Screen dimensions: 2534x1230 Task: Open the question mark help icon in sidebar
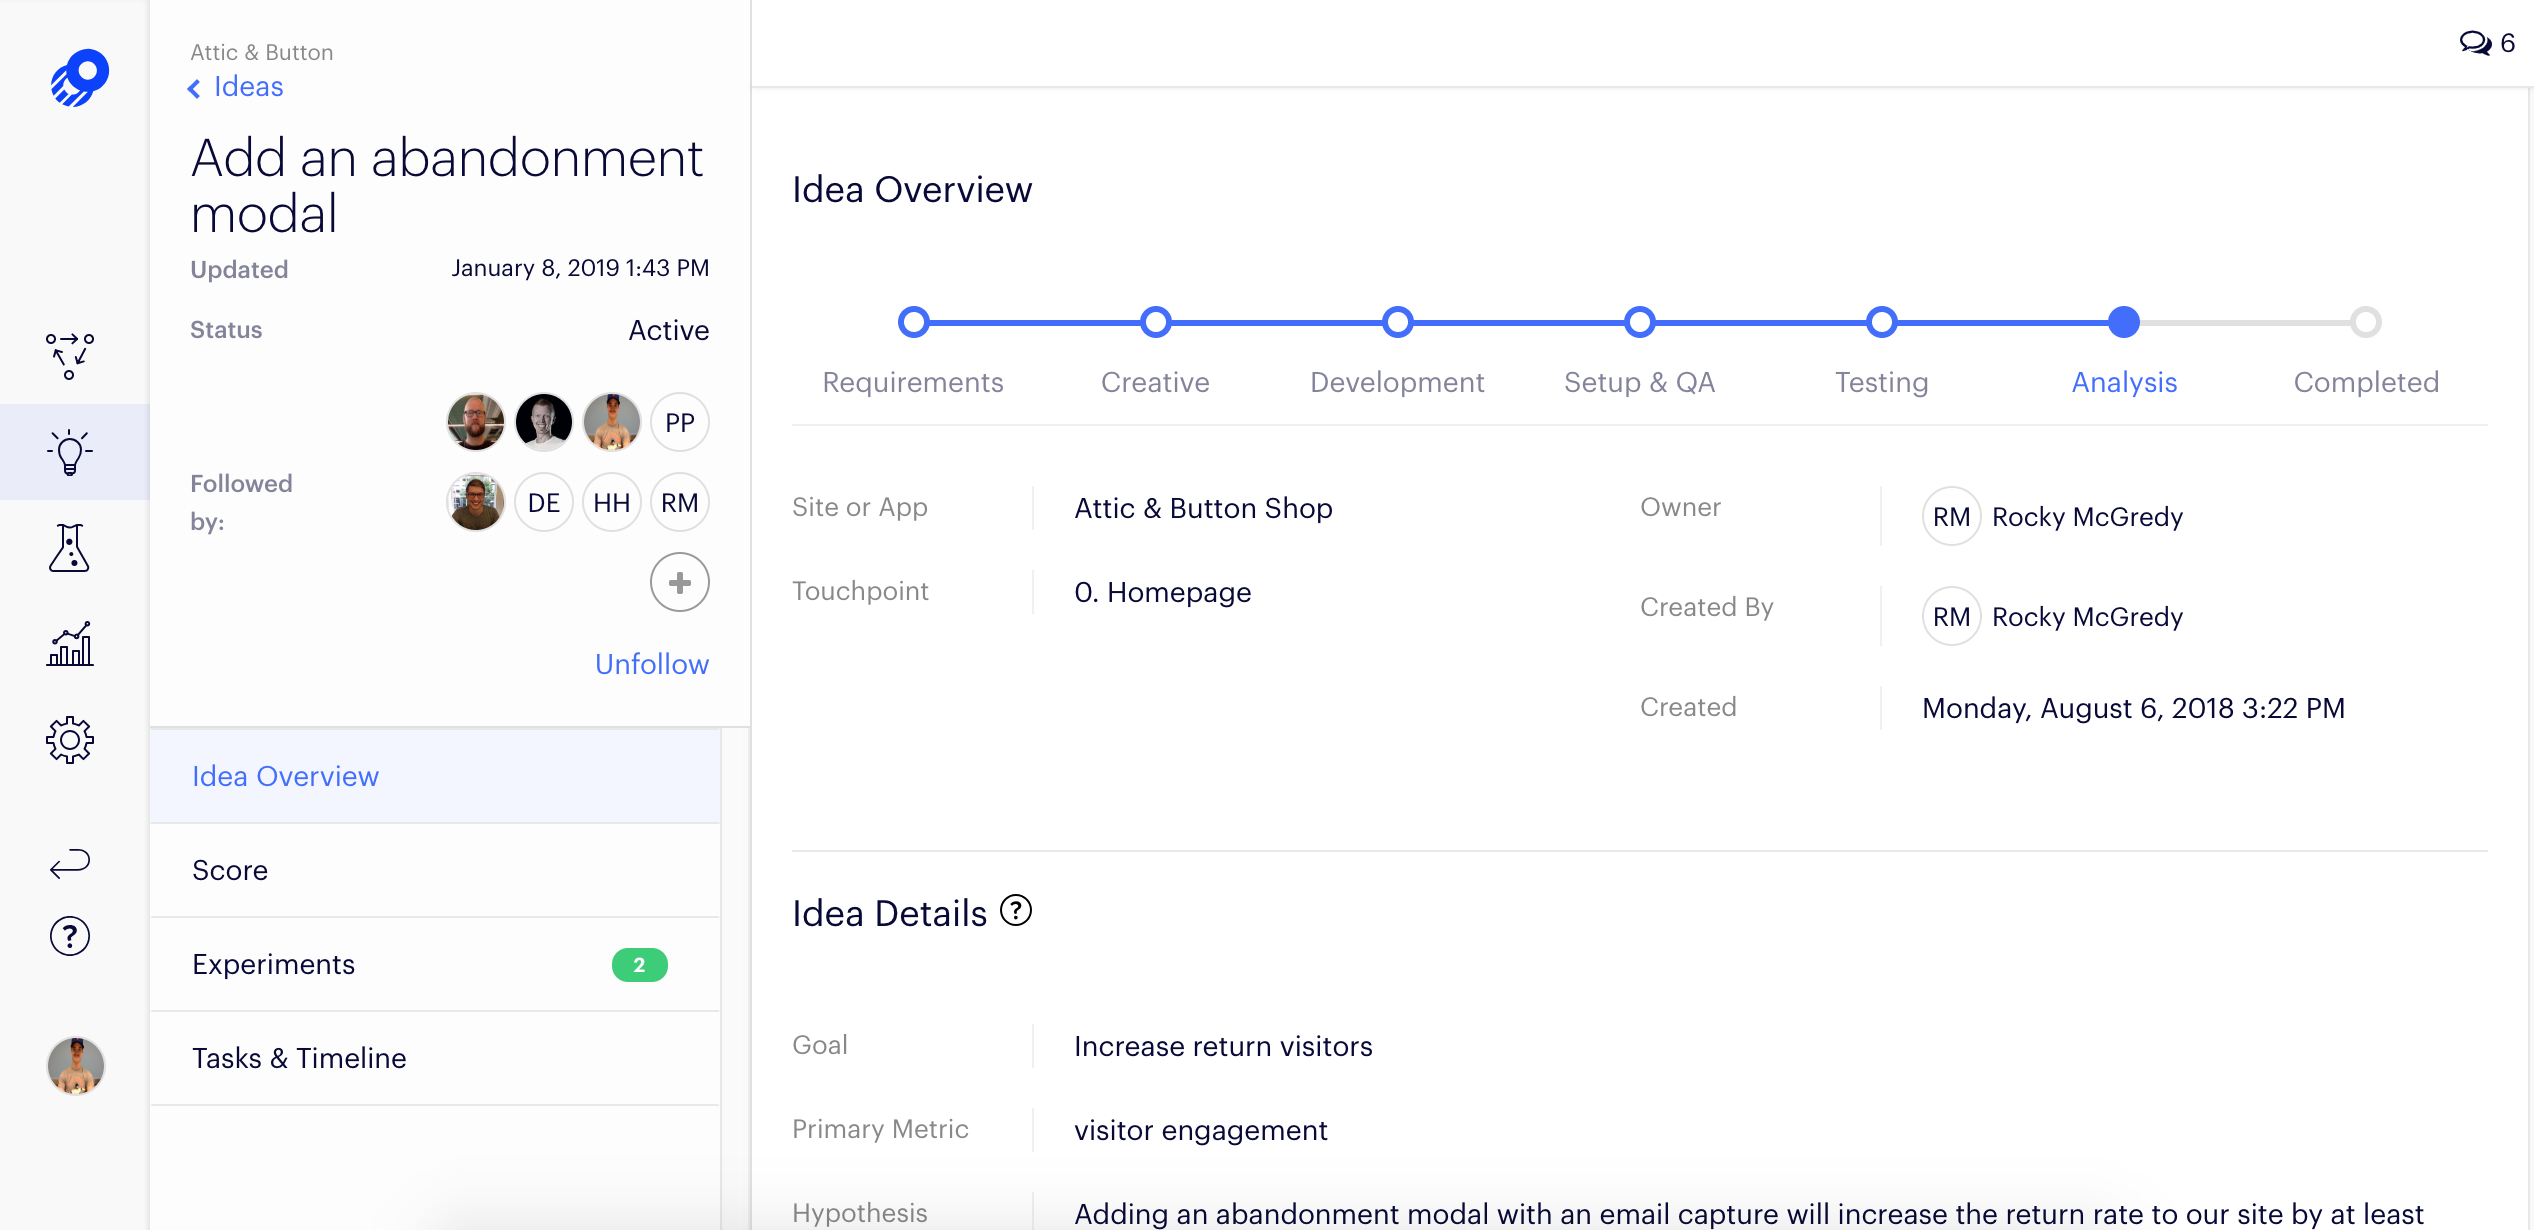[70, 936]
